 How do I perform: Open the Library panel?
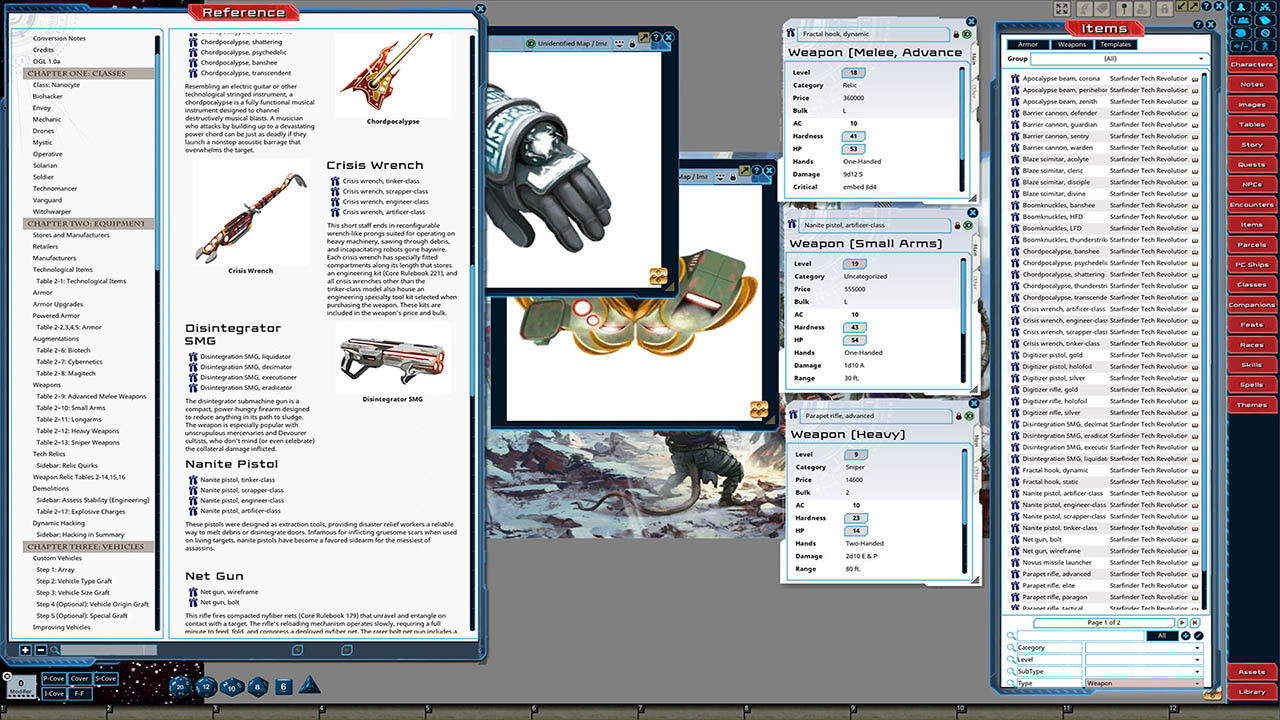pyautogui.click(x=1251, y=690)
